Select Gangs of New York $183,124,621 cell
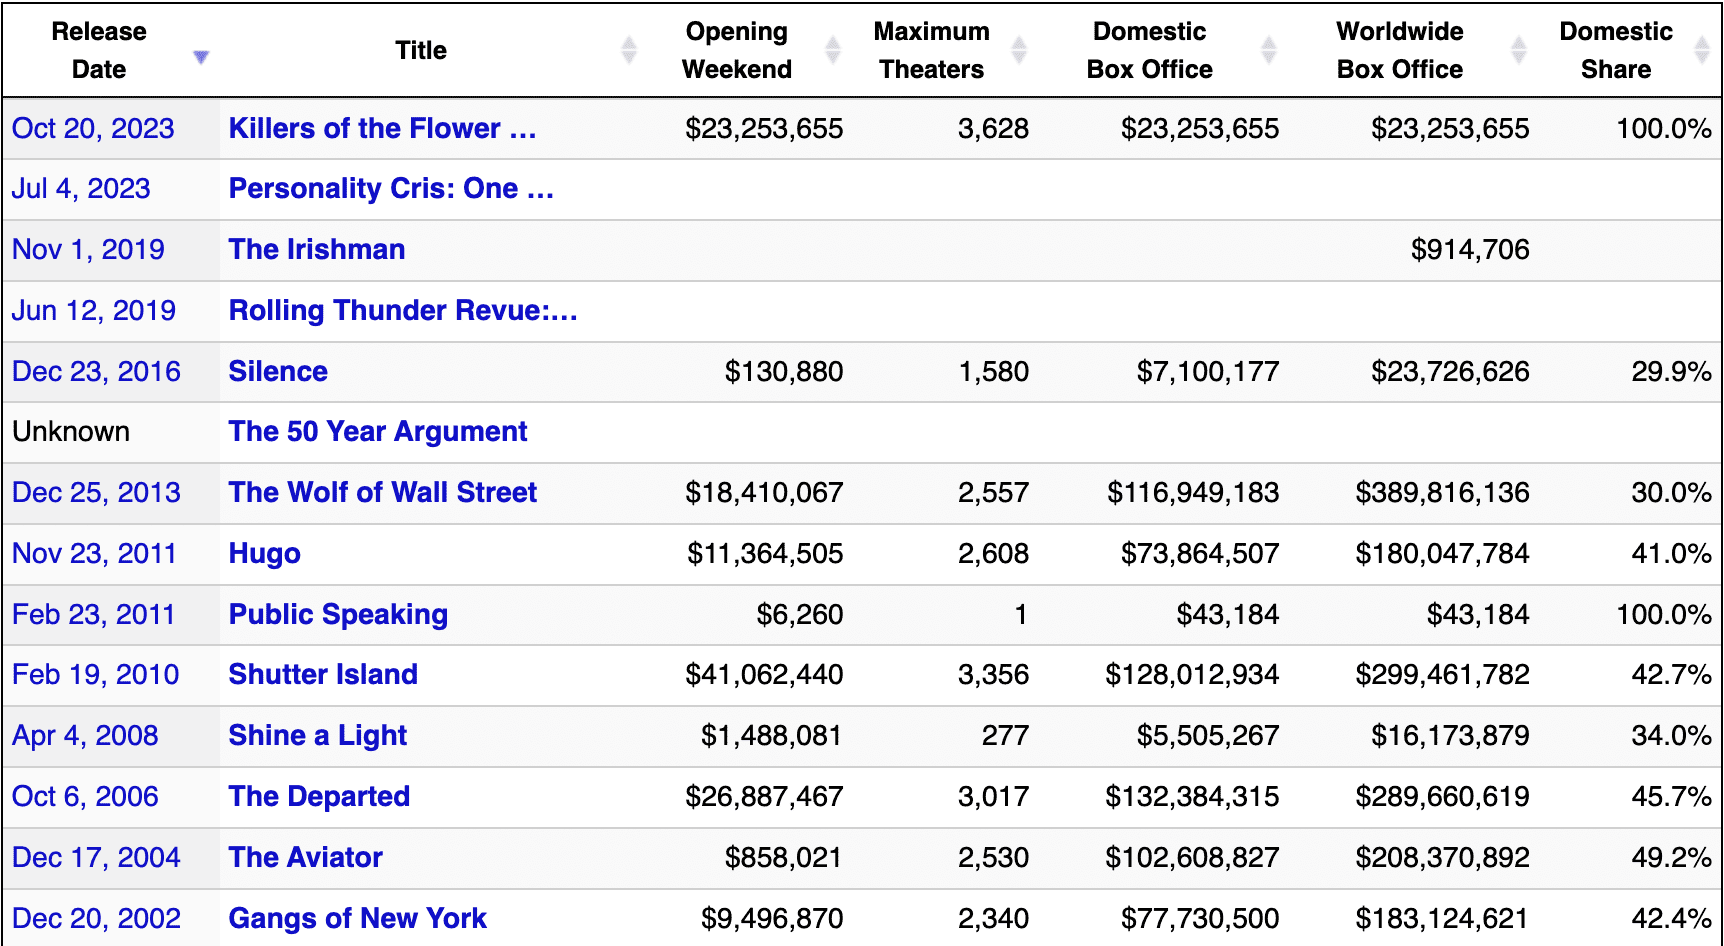 tap(1442, 918)
